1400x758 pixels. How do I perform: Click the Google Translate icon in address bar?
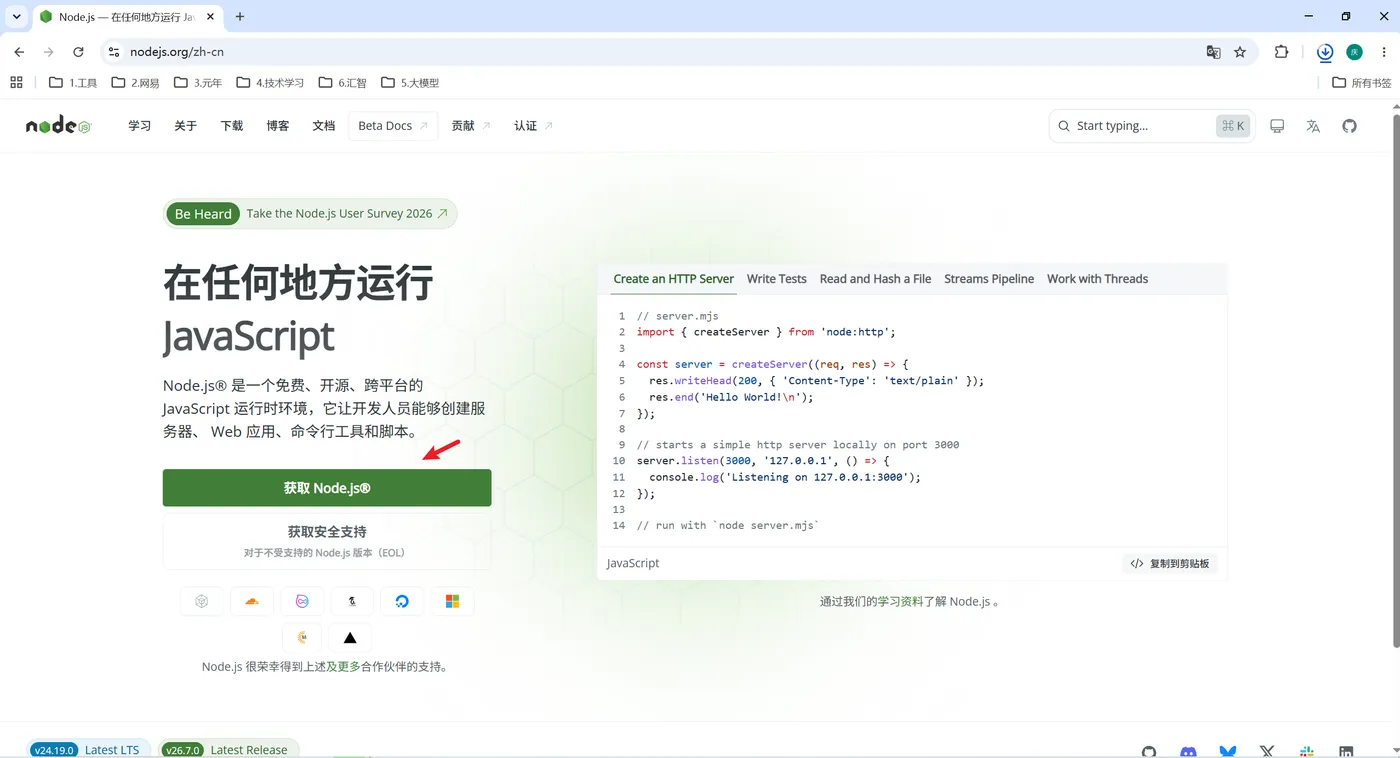pos(1213,52)
